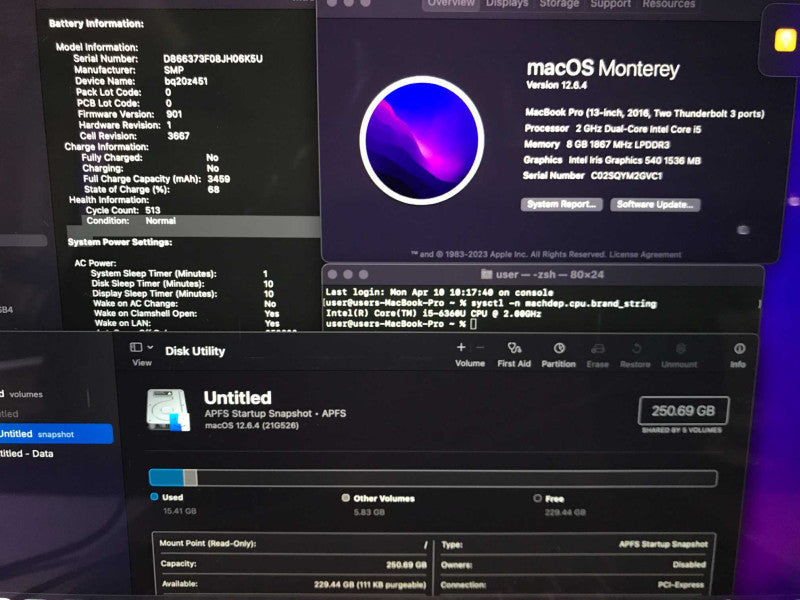Viewport: 800px width, 600px height.
Task: Zoom the Terminal window with green button
Action: pos(363,274)
